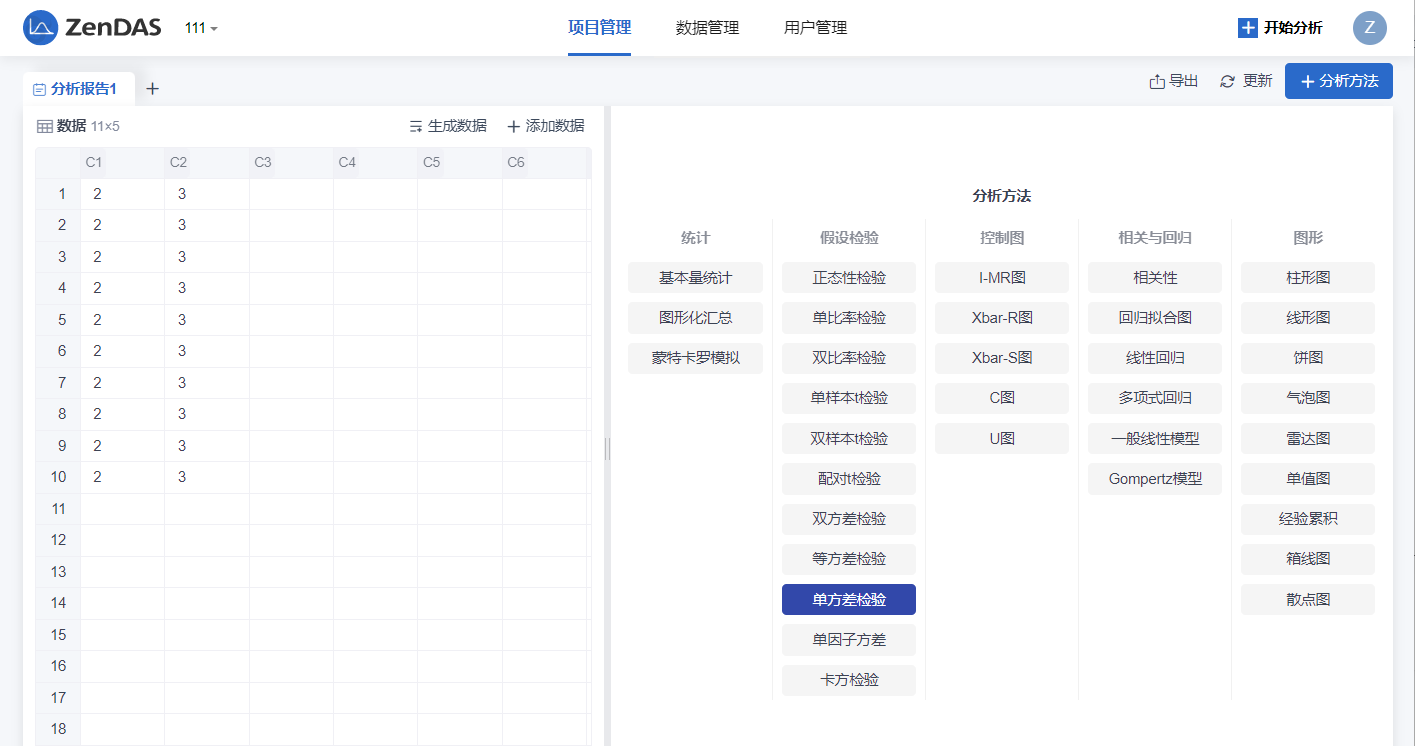
Task: Switch to the 数据管理 menu
Action: tap(707, 28)
